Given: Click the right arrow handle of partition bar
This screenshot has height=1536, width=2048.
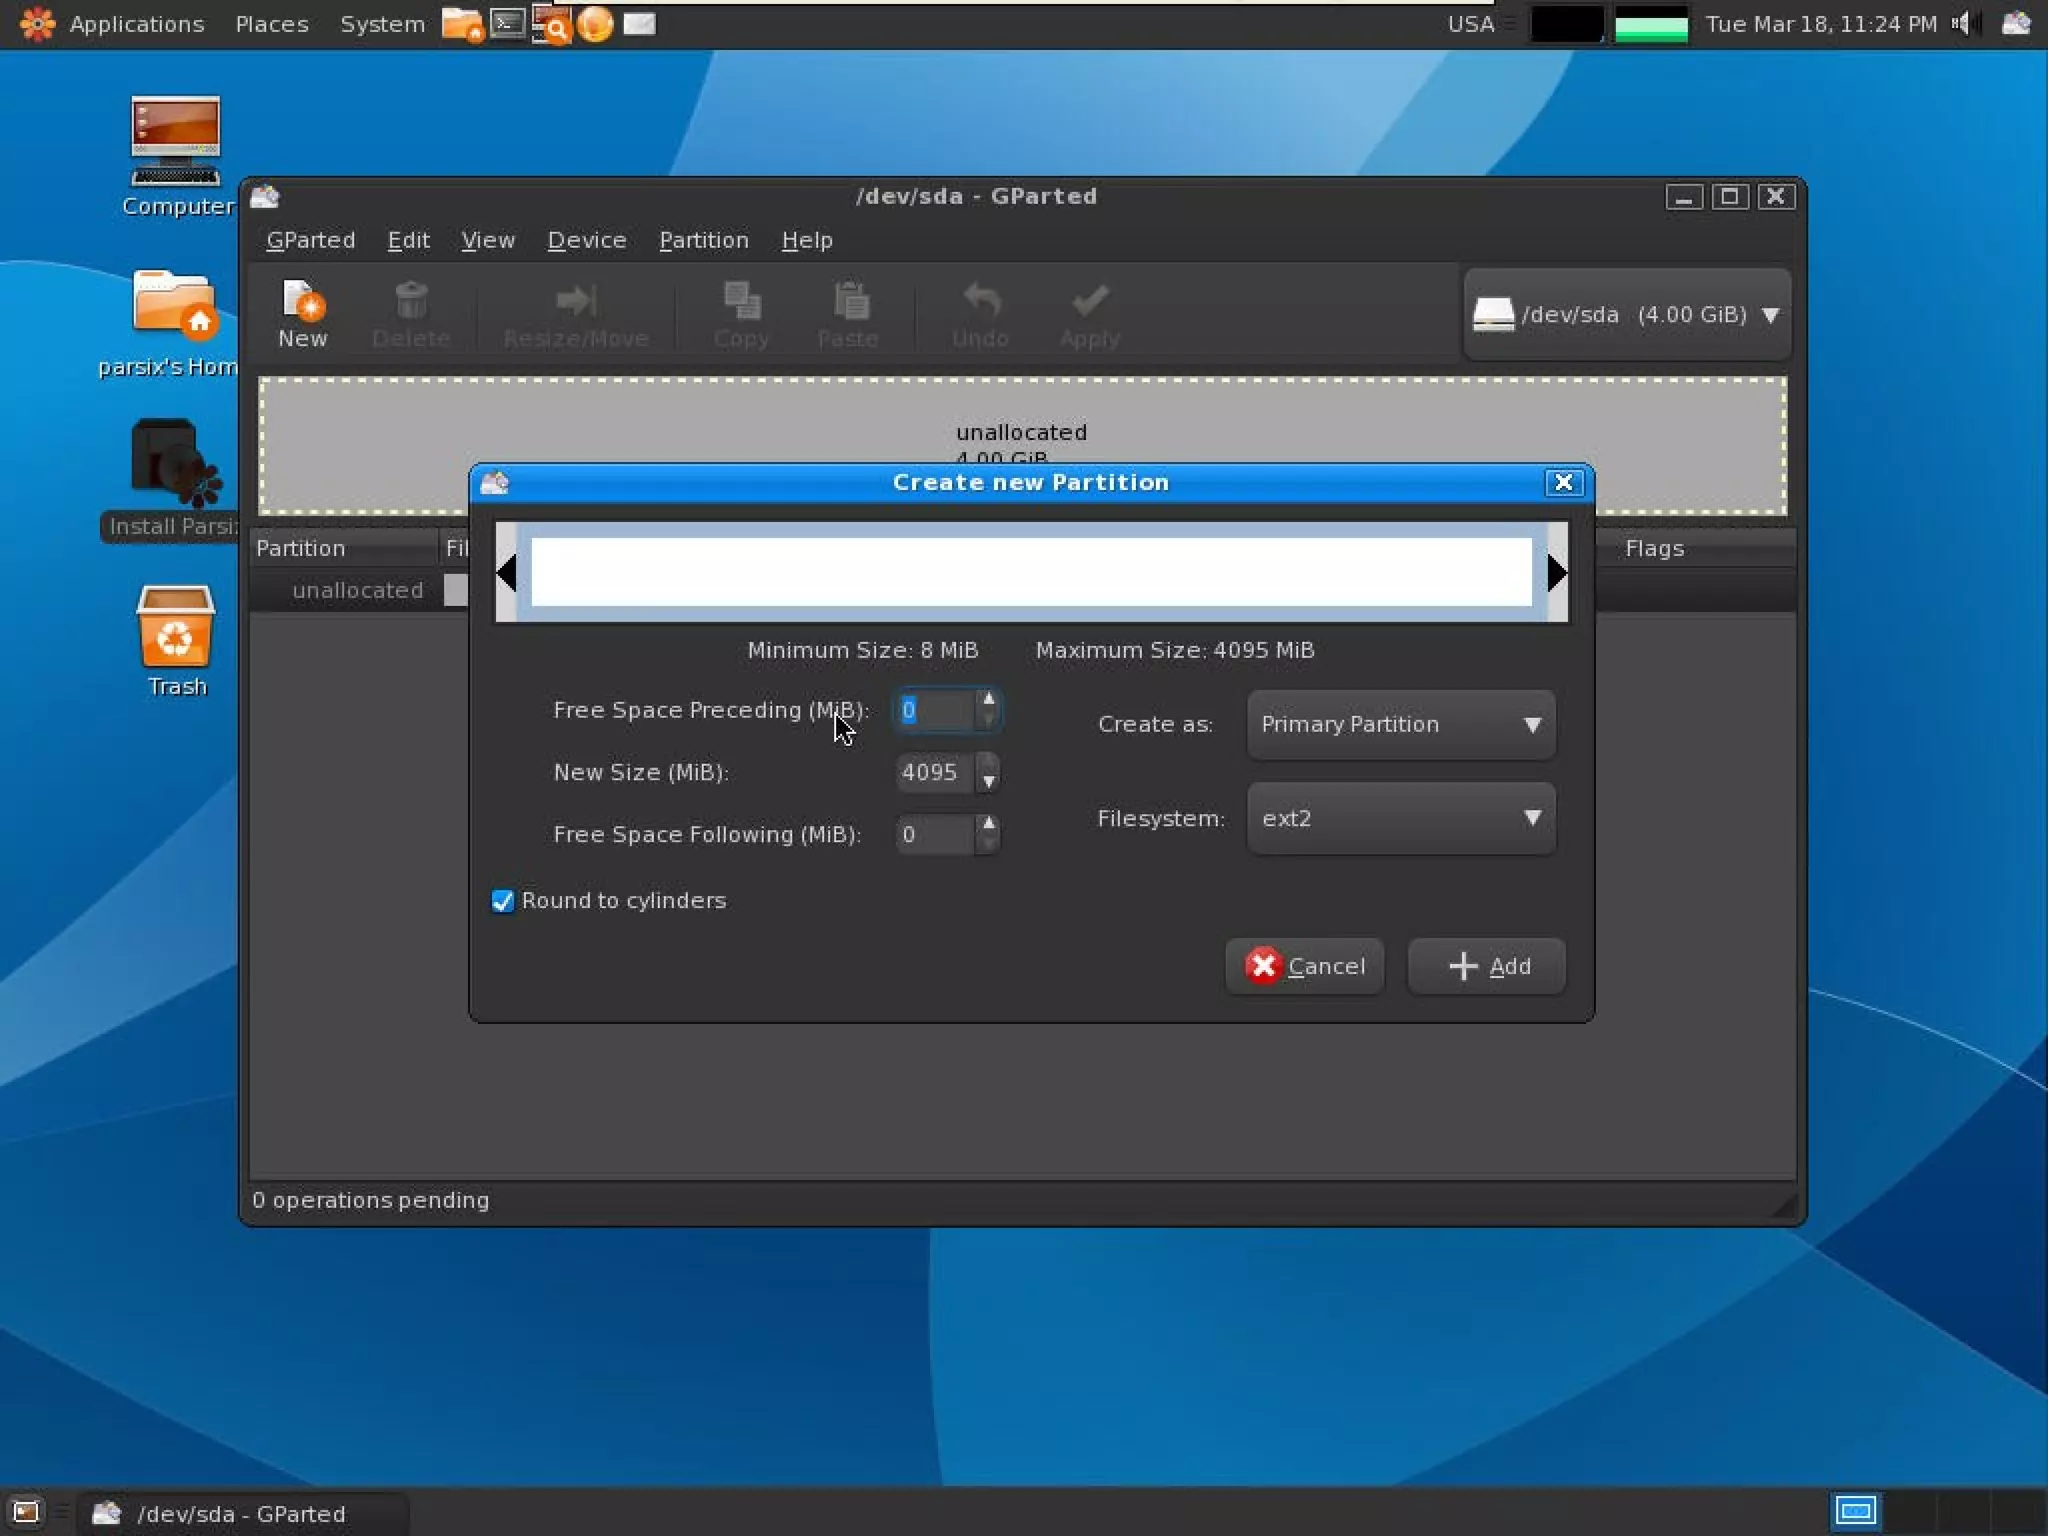Looking at the screenshot, I should [1557, 573].
